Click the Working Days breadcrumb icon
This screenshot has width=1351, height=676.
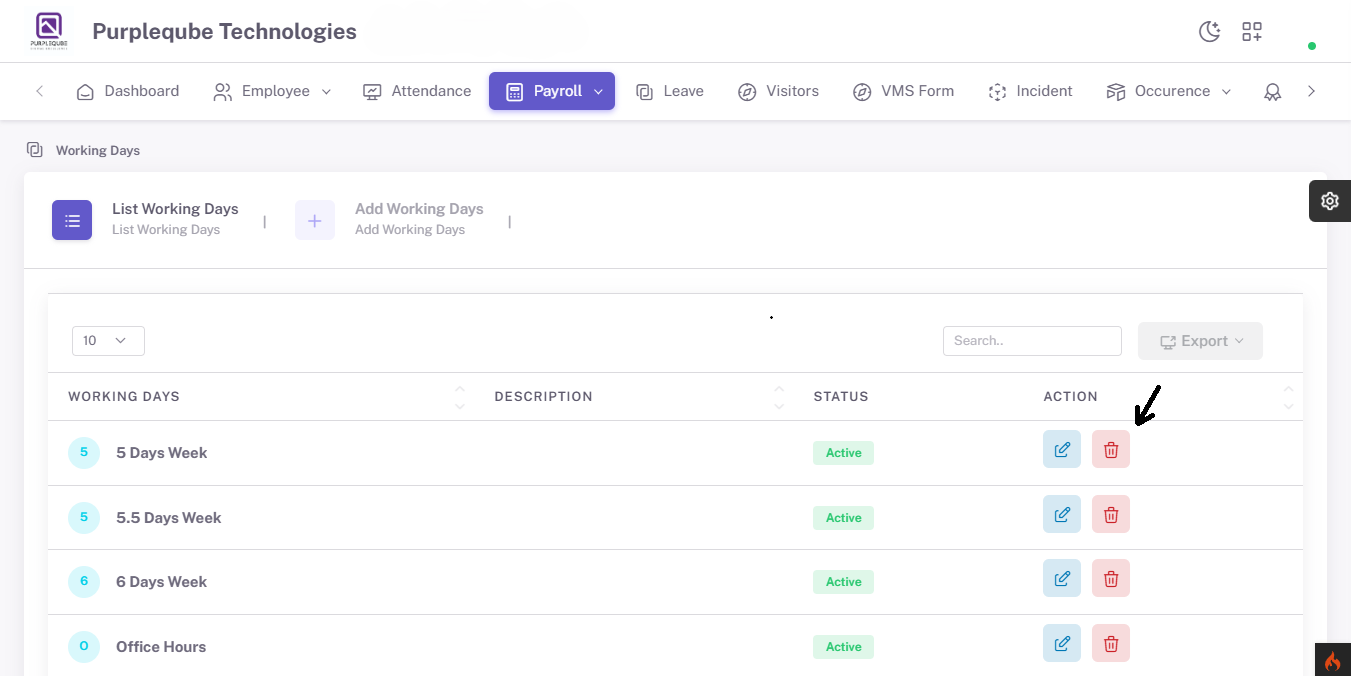(x=35, y=150)
